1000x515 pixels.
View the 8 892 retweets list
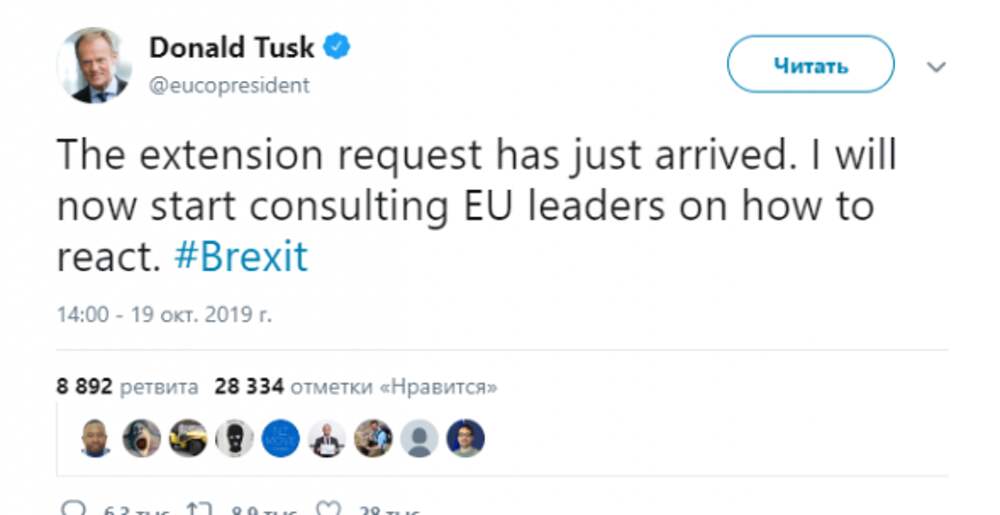click(x=128, y=386)
